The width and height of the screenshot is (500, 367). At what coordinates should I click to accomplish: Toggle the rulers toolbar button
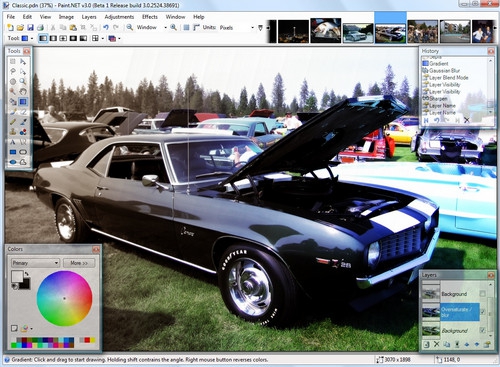(x=196, y=27)
